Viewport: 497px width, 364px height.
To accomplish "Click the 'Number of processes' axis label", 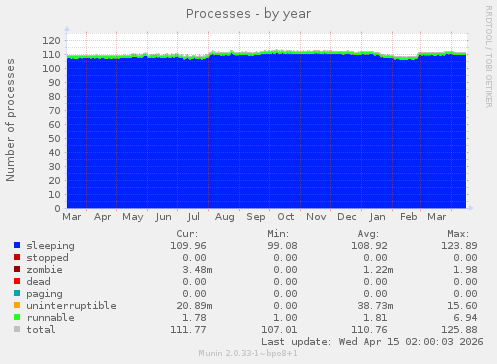I will (10, 120).
